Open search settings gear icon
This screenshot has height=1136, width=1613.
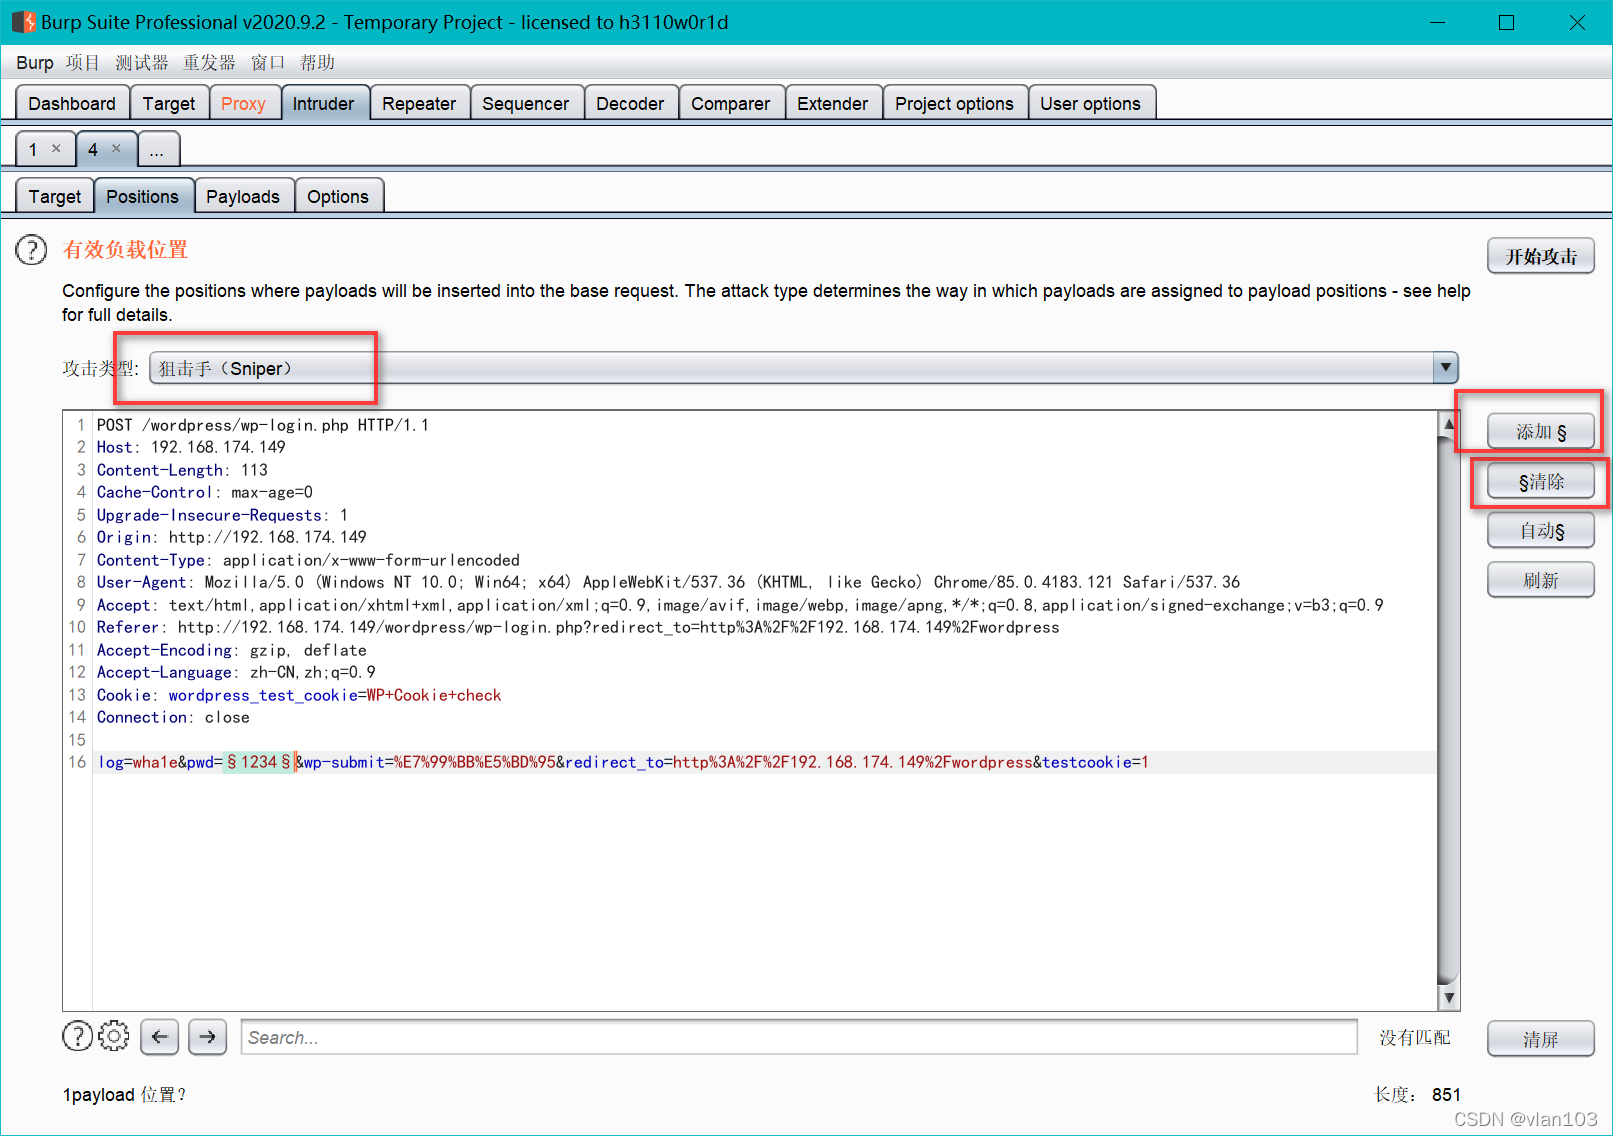coord(114,1037)
